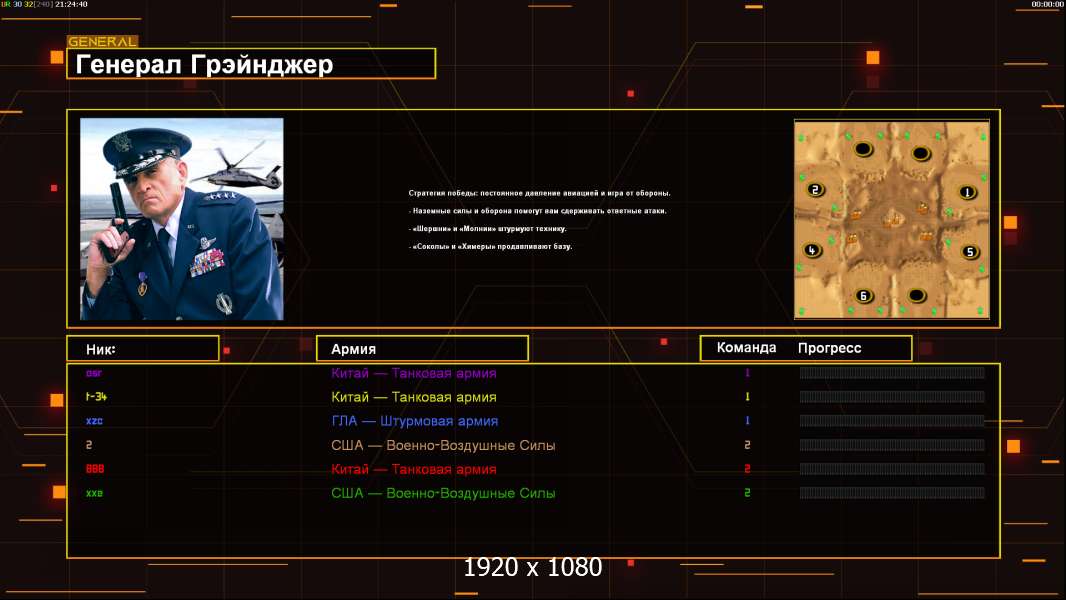Click the progress bar for player osr
This screenshot has width=1066, height=600.
tap(891, 373)
